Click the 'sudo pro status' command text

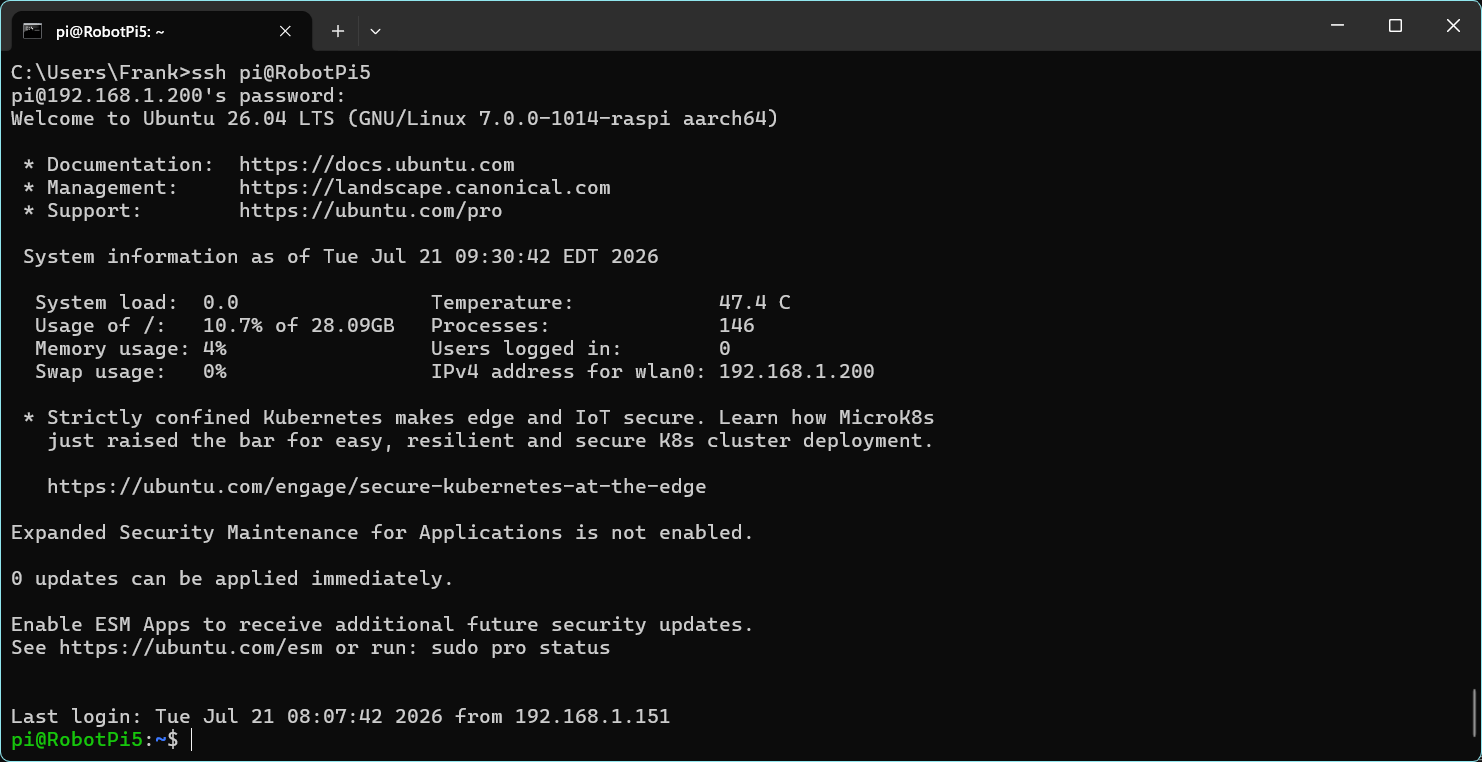click(521, 647)
